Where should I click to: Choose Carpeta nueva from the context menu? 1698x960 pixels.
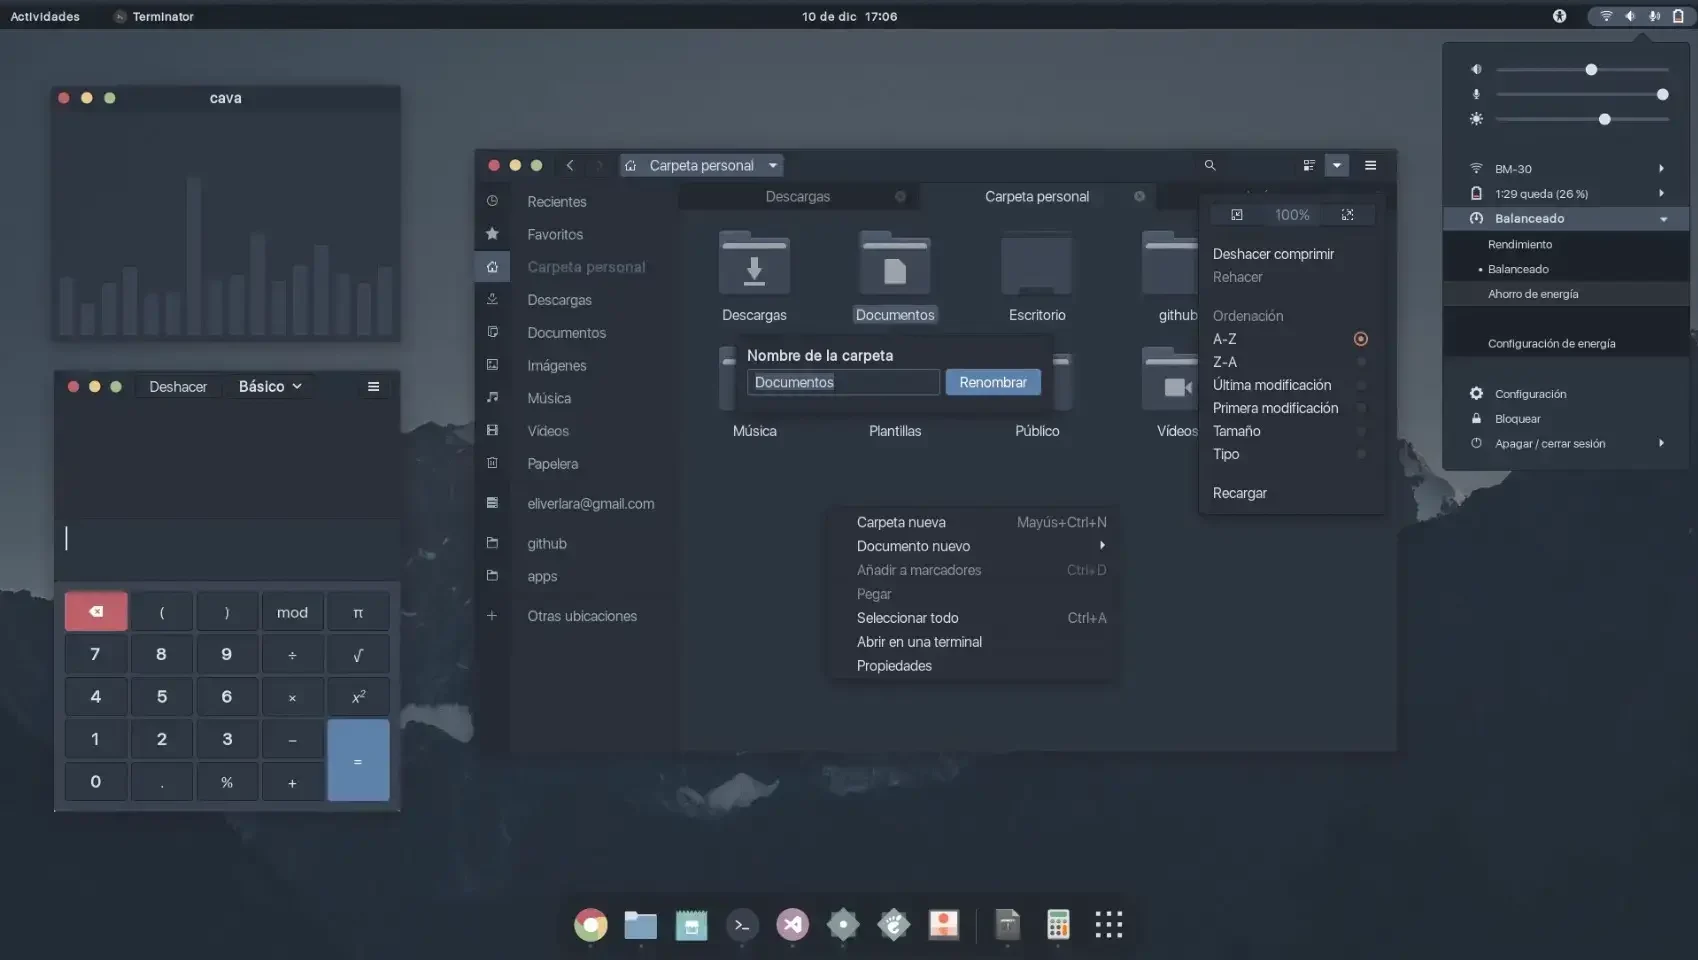901,521
